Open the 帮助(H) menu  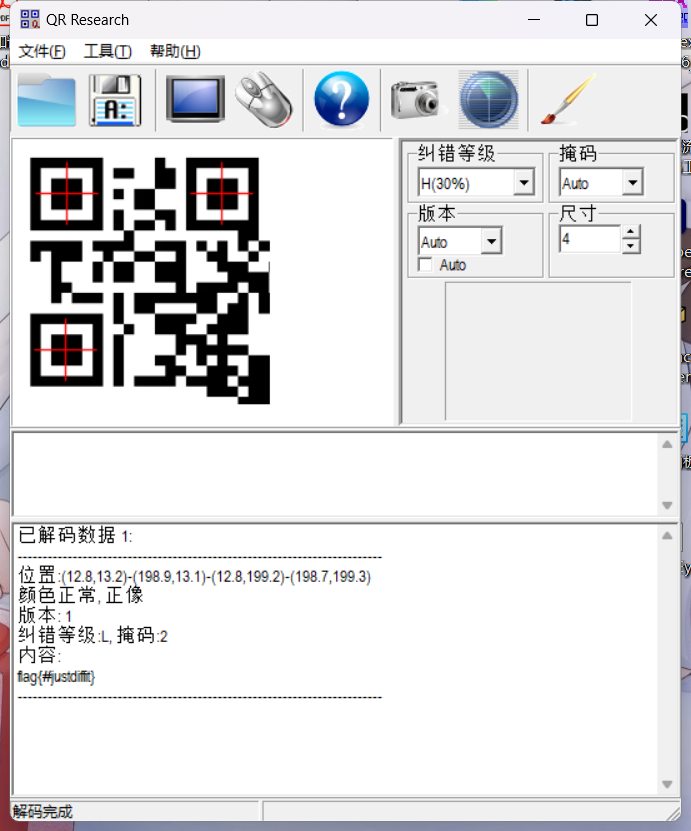tap(175, 52)
